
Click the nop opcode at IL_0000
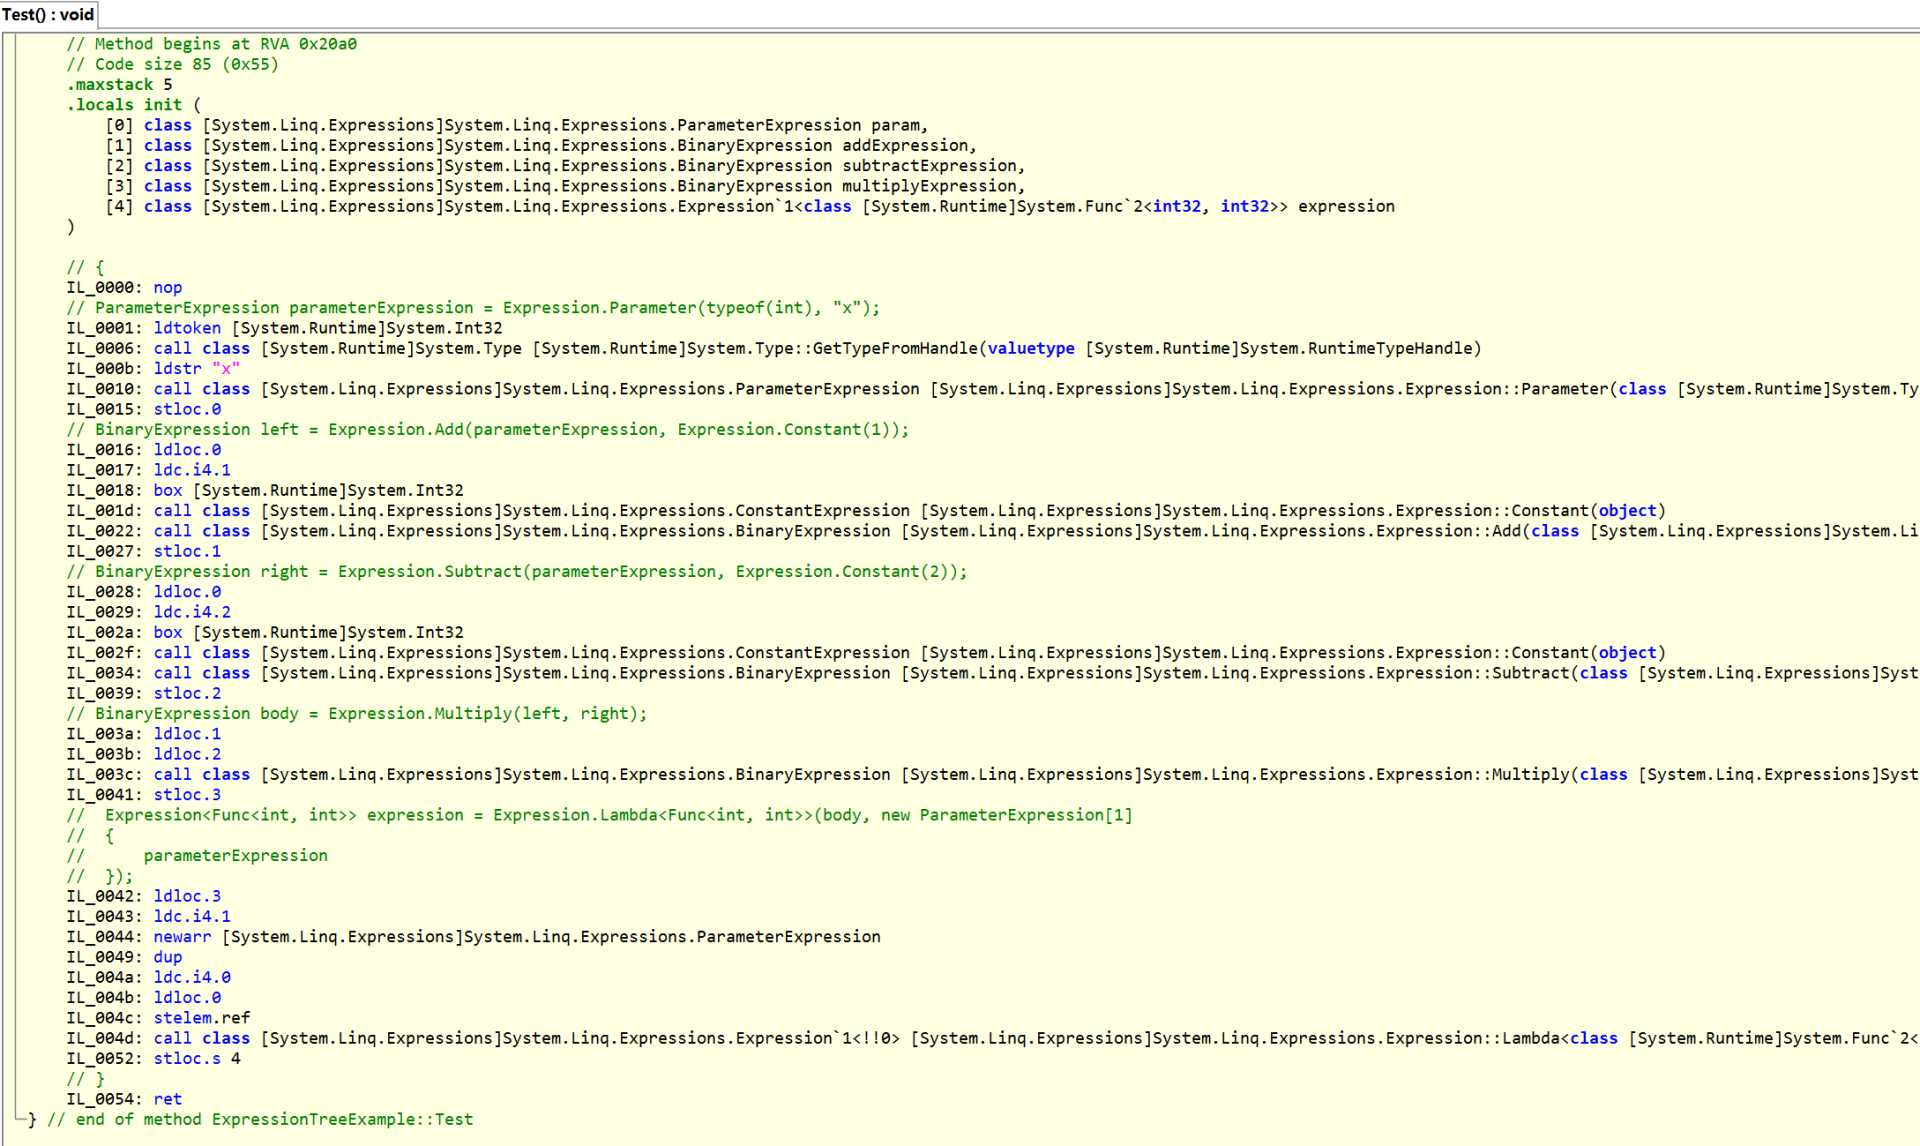point(167,287)
